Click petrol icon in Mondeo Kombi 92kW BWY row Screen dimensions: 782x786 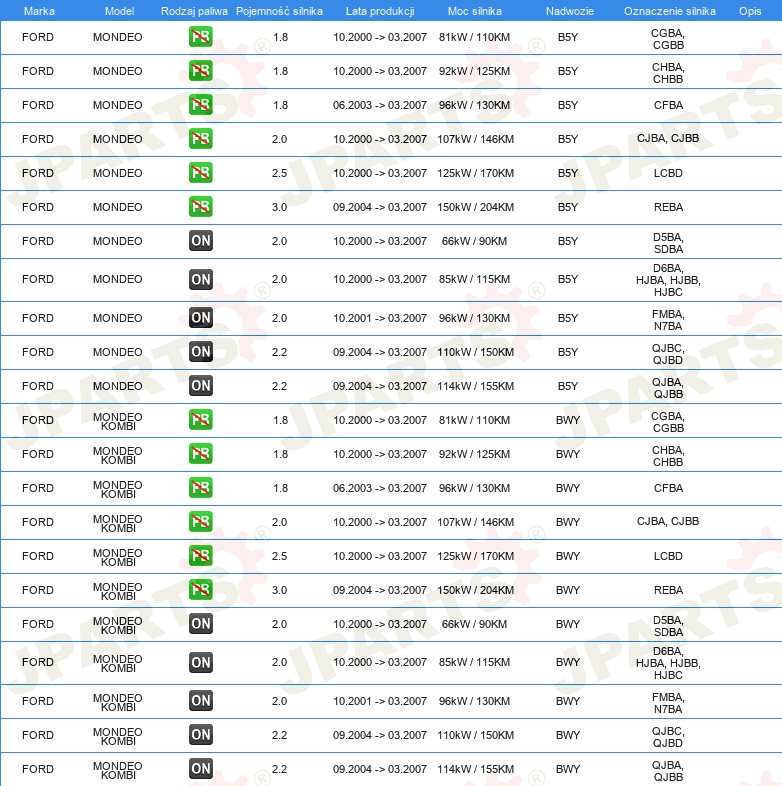(201, 454)
